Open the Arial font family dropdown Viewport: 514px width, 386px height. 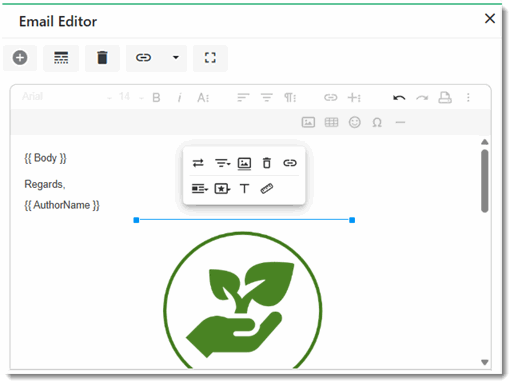(67, 97)
